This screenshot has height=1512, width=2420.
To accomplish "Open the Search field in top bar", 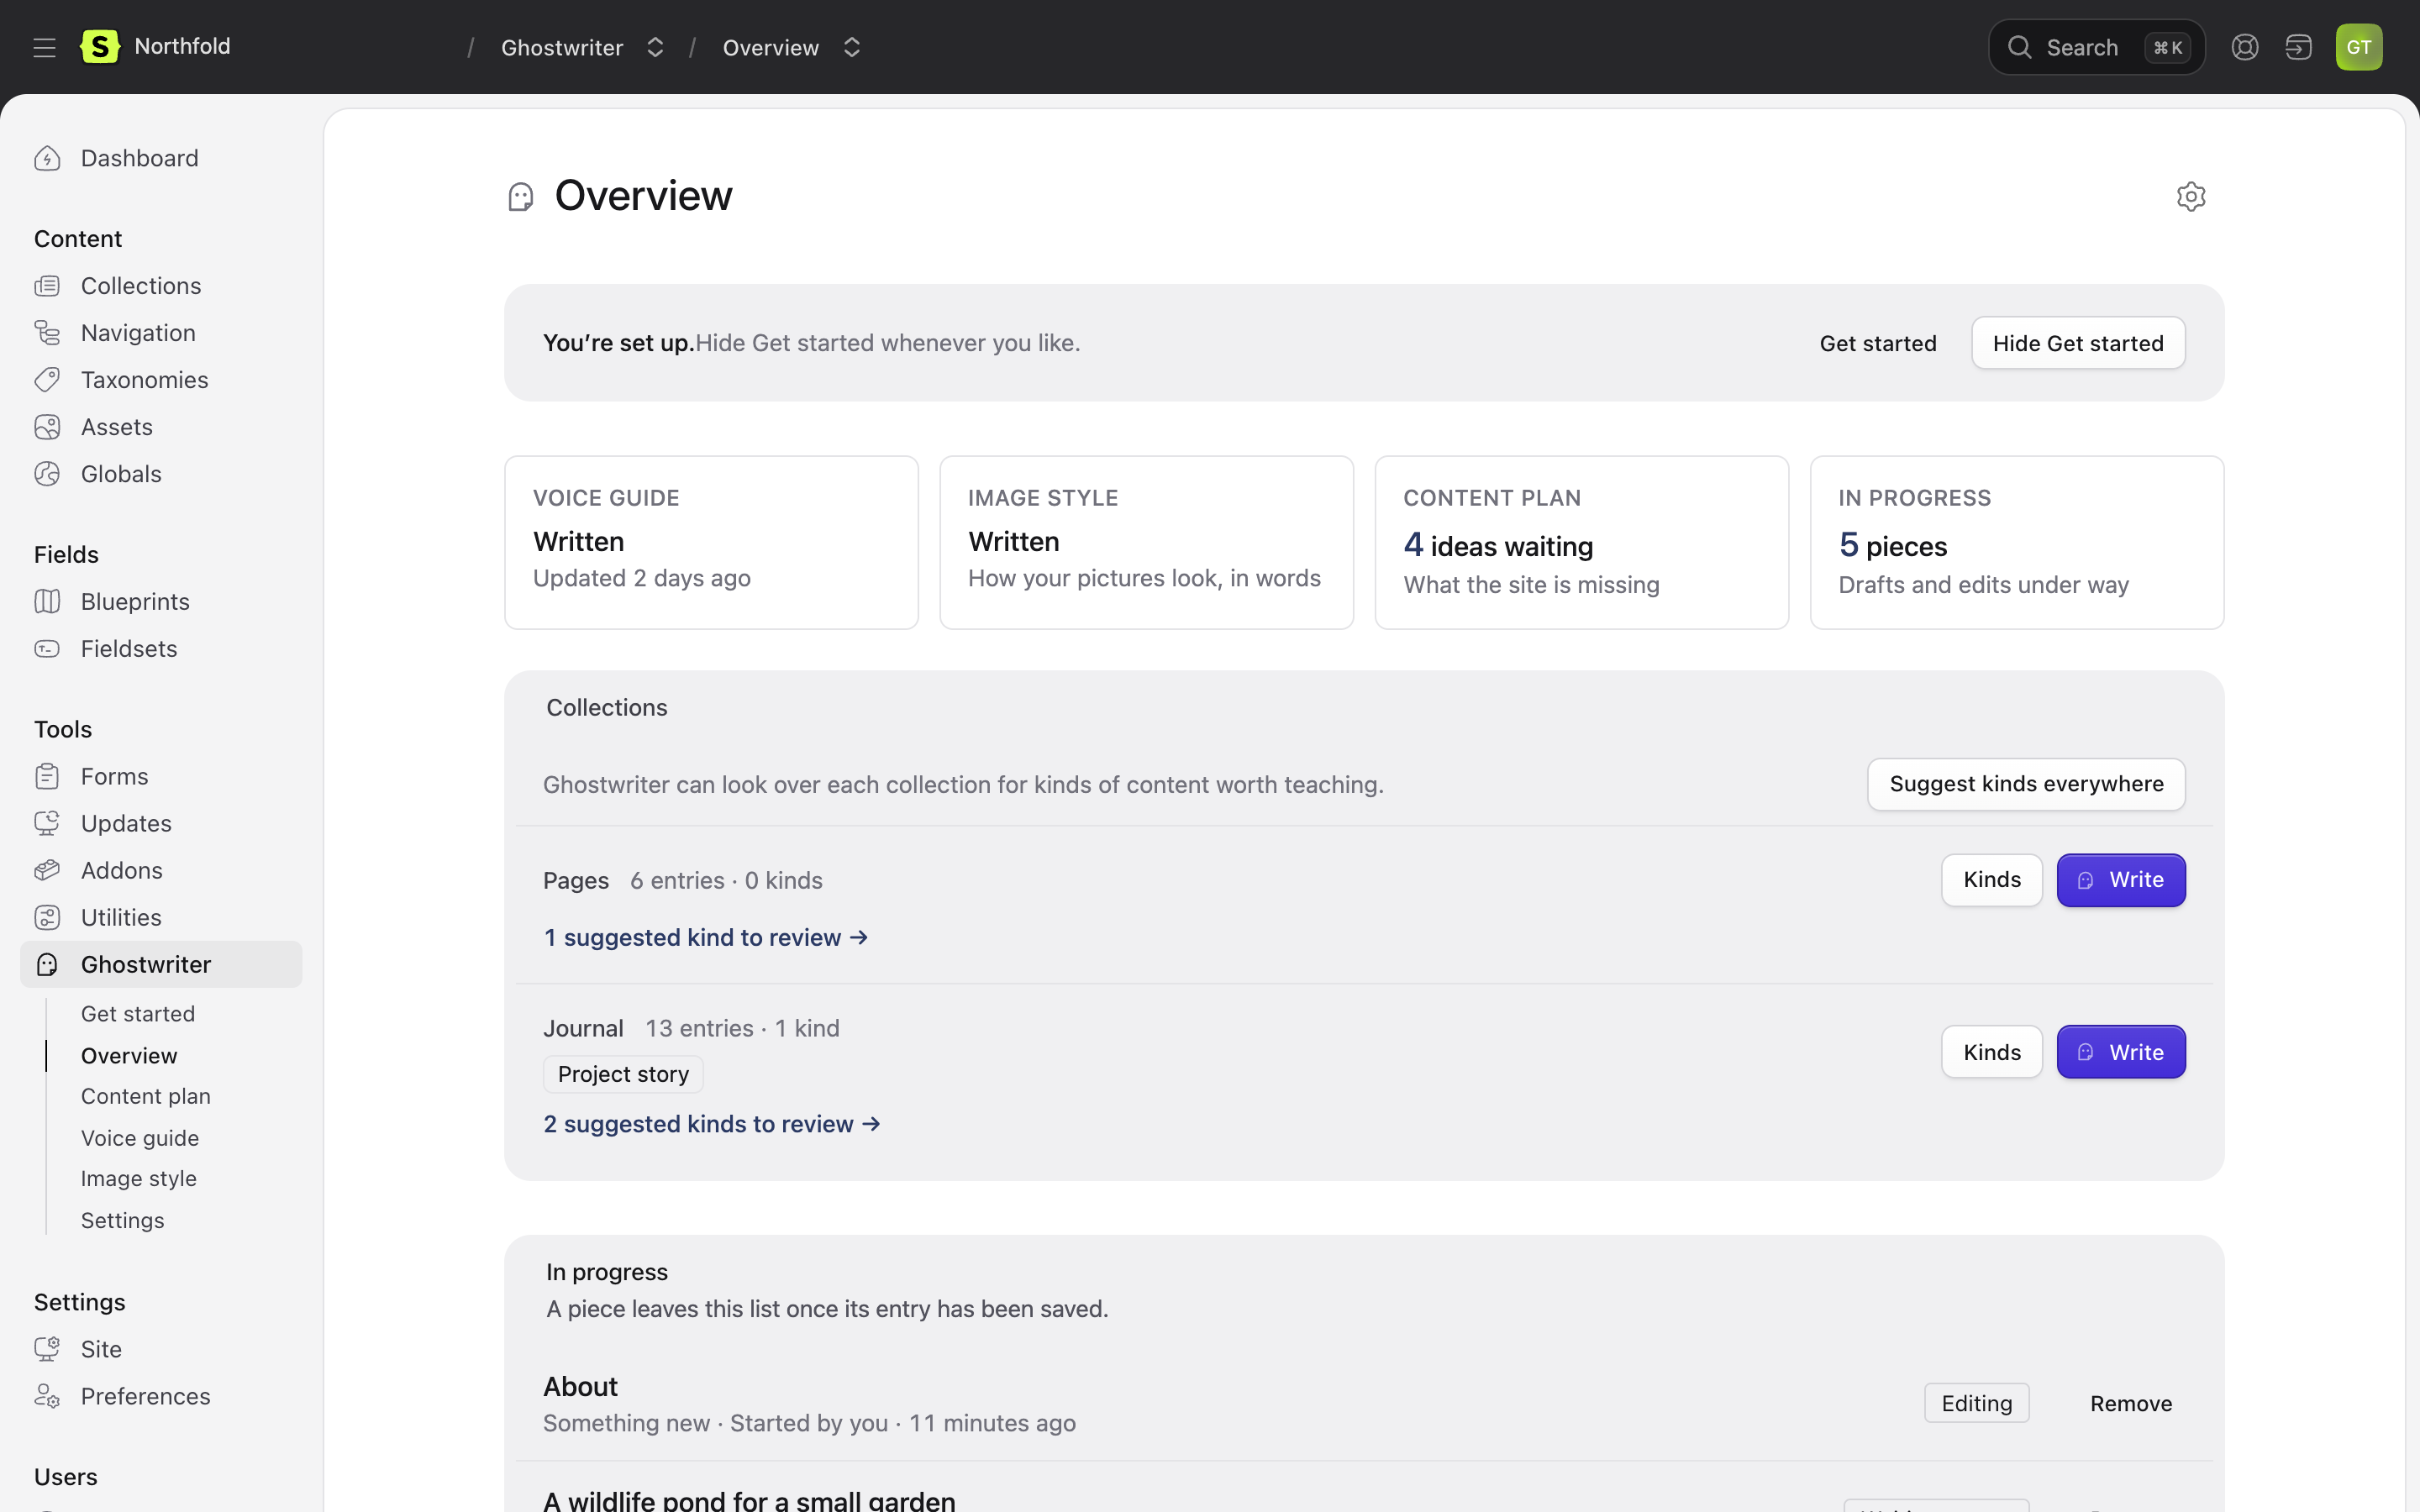I will [x=2096, y=47].
